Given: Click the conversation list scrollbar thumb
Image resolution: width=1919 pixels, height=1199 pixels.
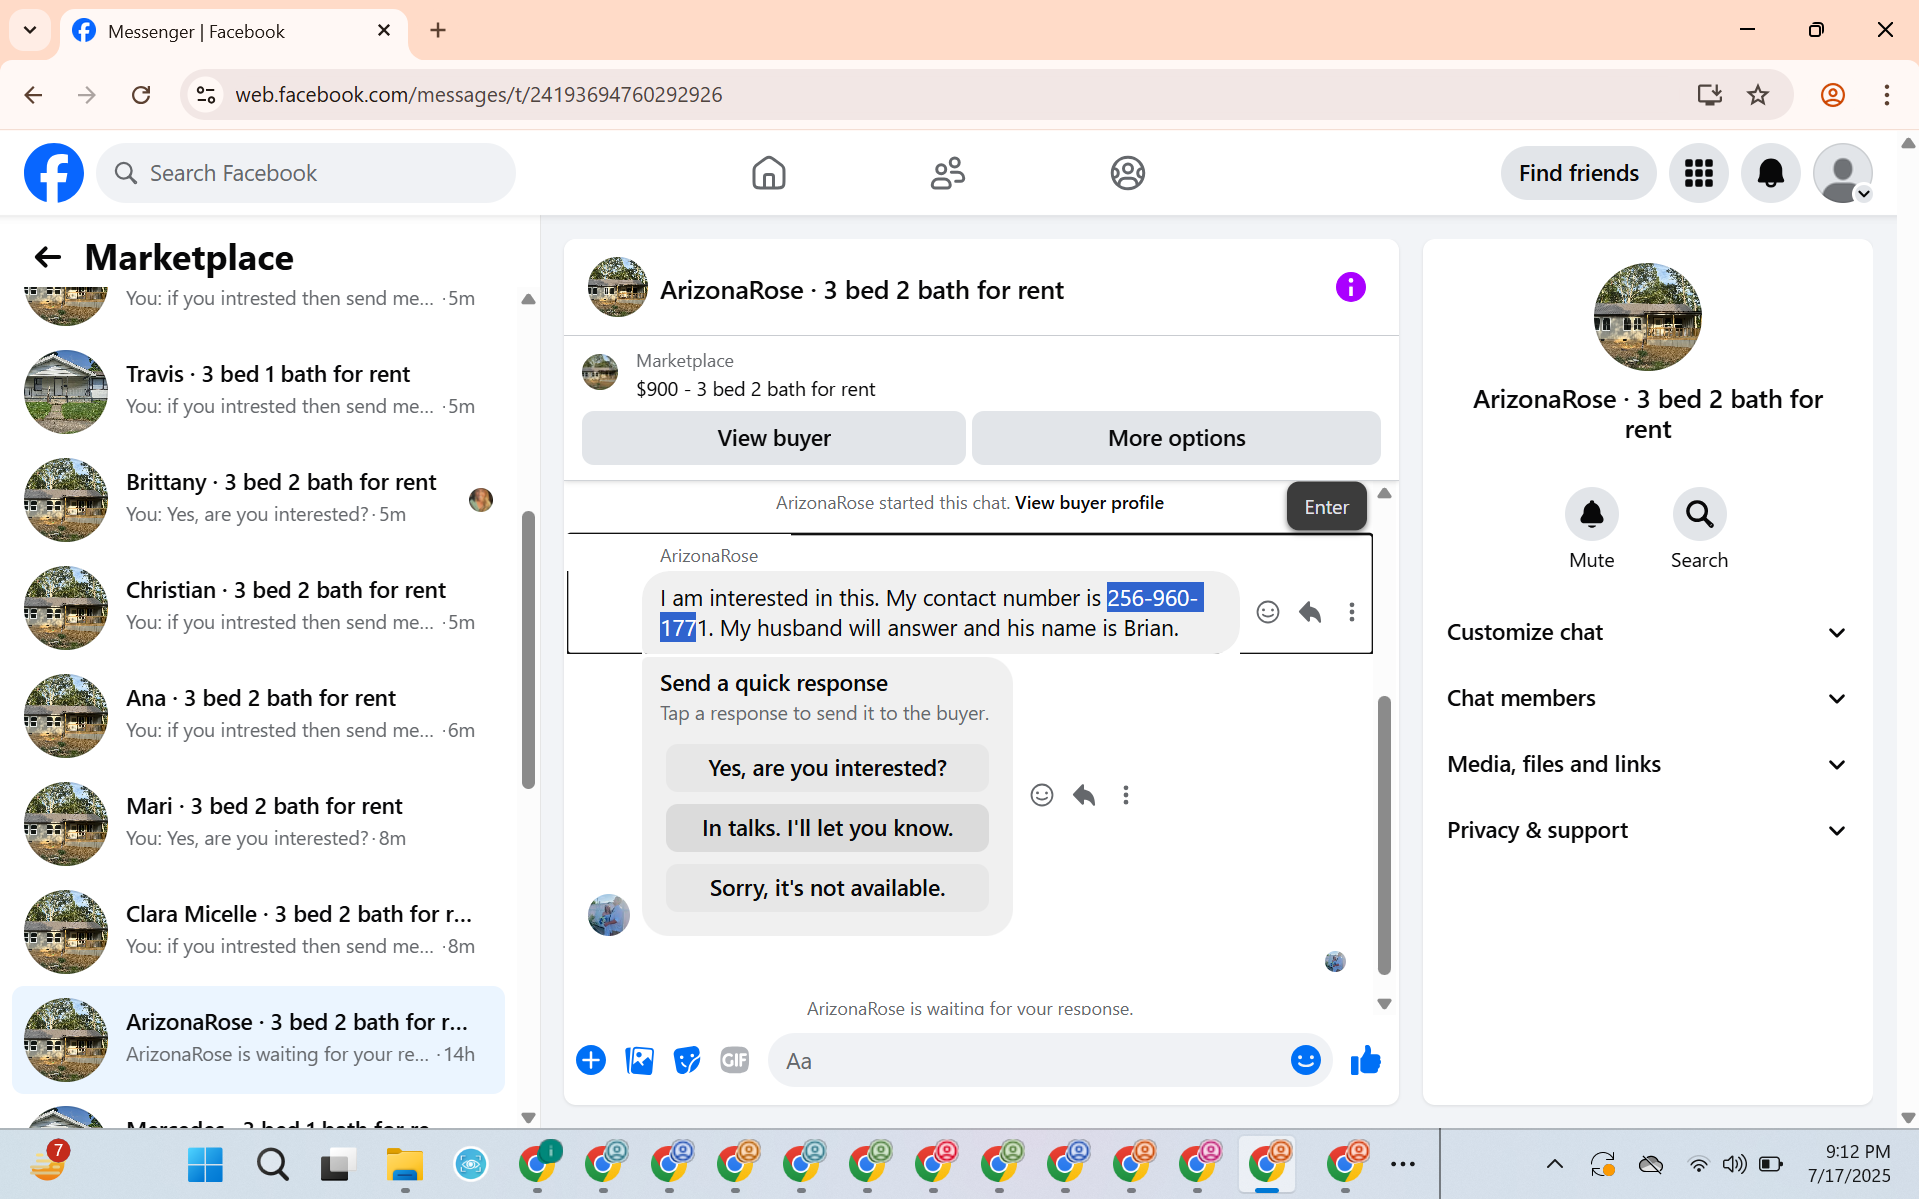Looking at the screenshot, I should pos(528,650).
